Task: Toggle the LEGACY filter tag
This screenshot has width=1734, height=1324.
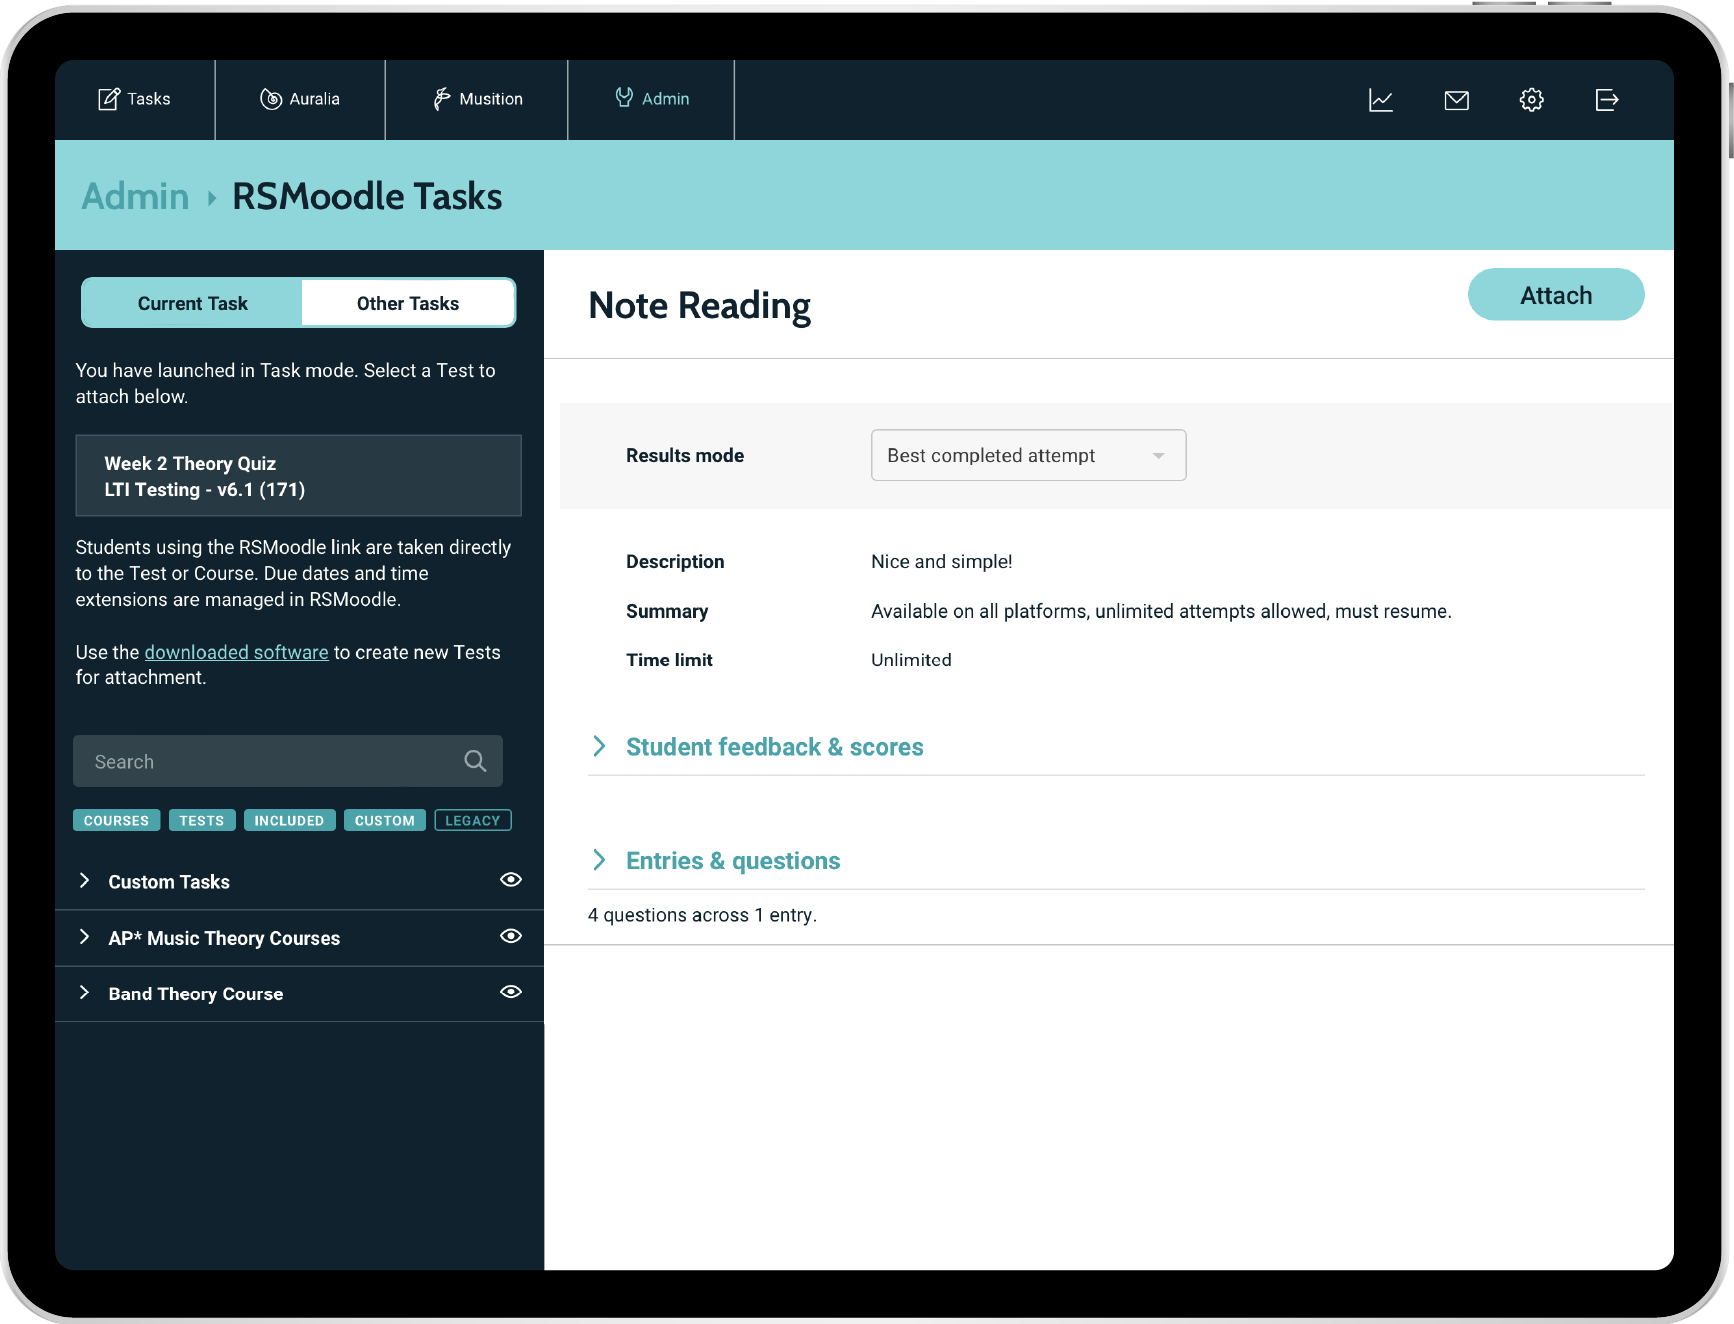Action: (x=472, y=820)
